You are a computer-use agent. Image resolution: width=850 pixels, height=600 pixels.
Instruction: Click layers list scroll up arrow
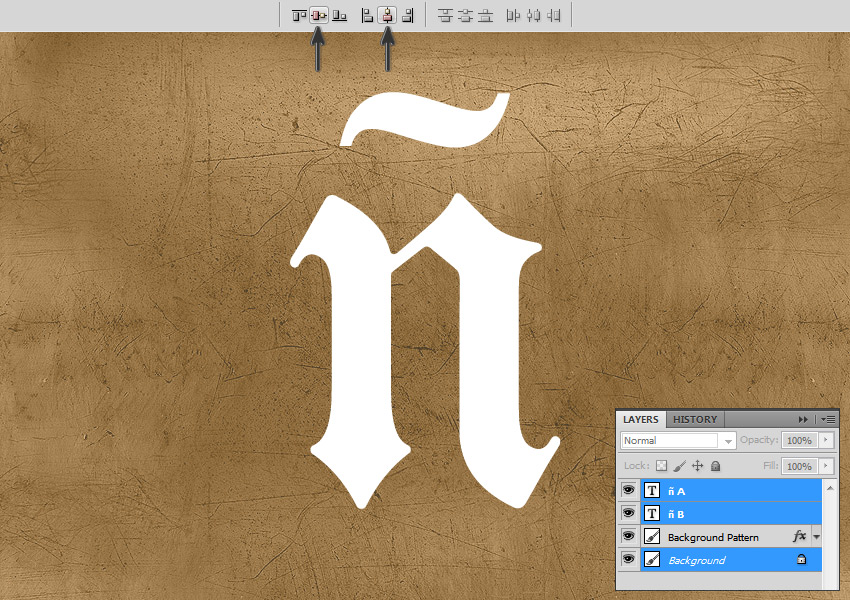point(830,488)
